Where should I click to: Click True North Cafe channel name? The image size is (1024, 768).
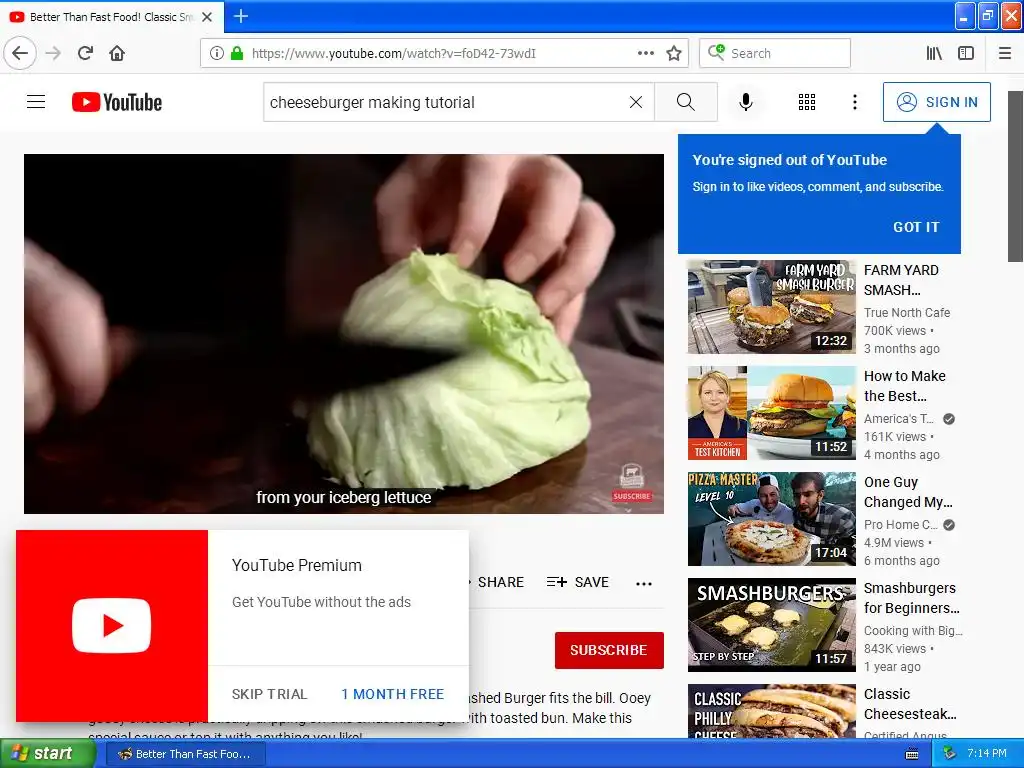point(907,313)
